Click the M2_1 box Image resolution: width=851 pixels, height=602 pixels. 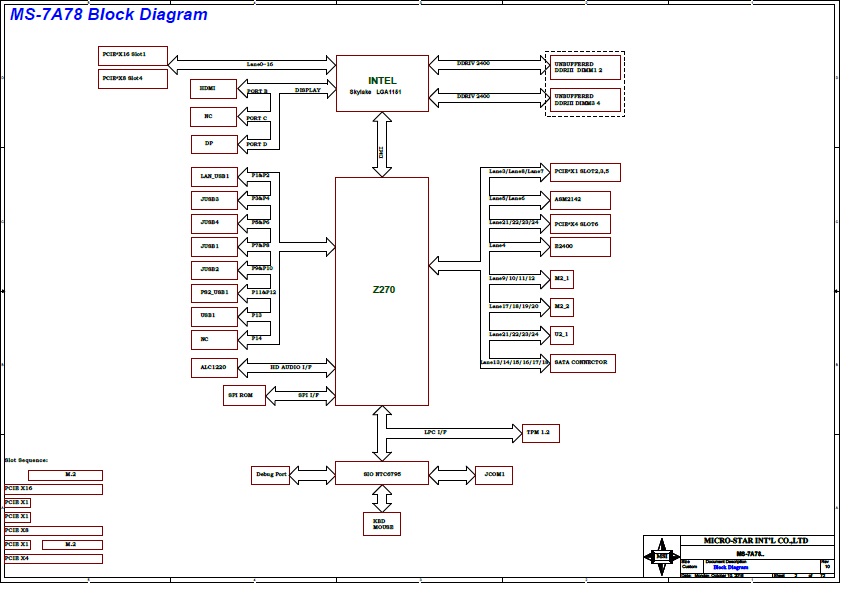point(562,280)
